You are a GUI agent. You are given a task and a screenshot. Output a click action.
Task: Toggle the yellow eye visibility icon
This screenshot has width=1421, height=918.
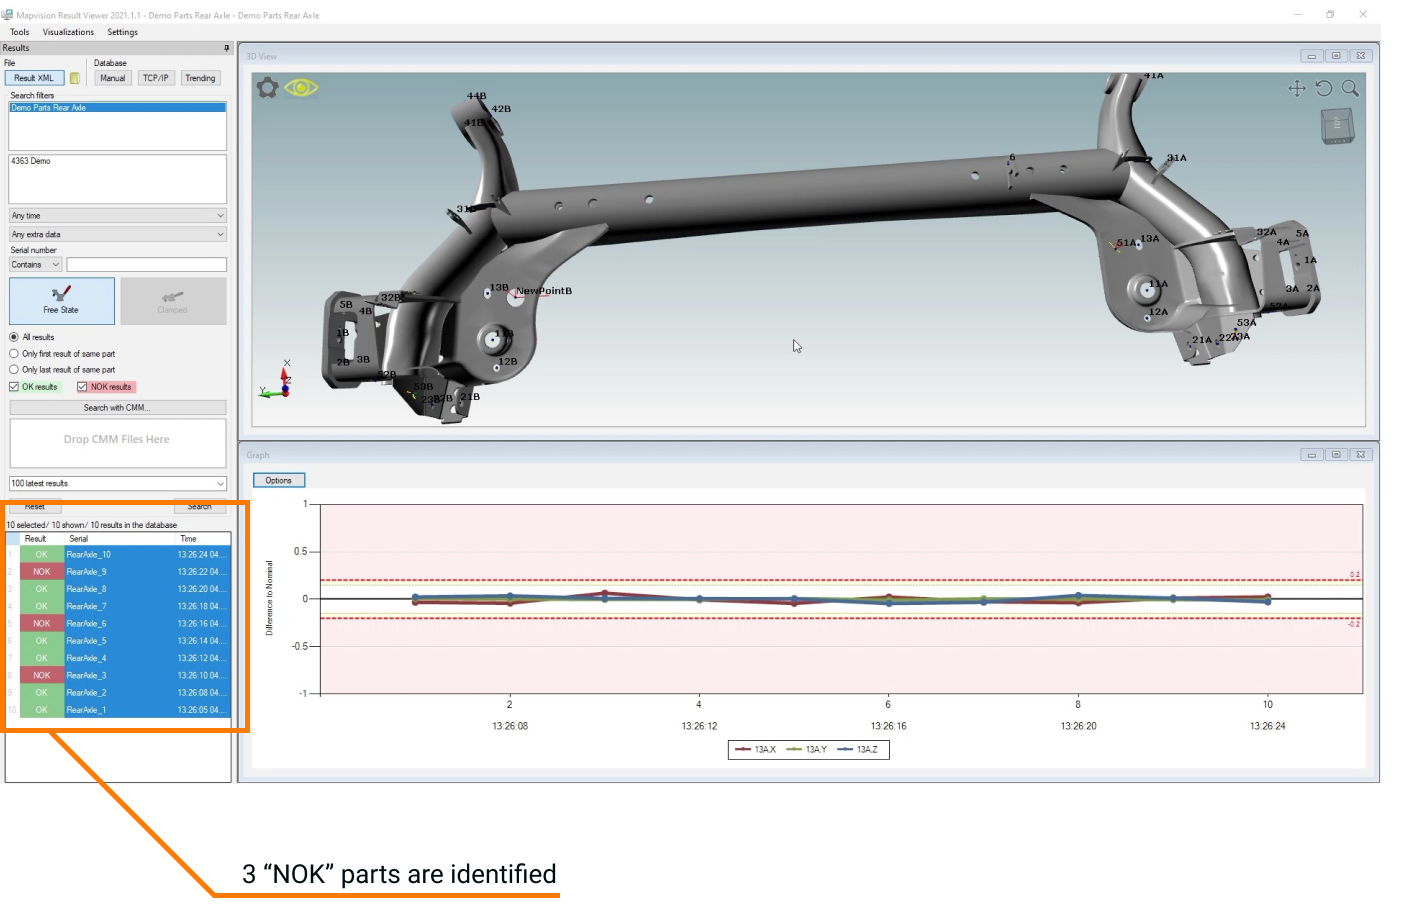301,88
